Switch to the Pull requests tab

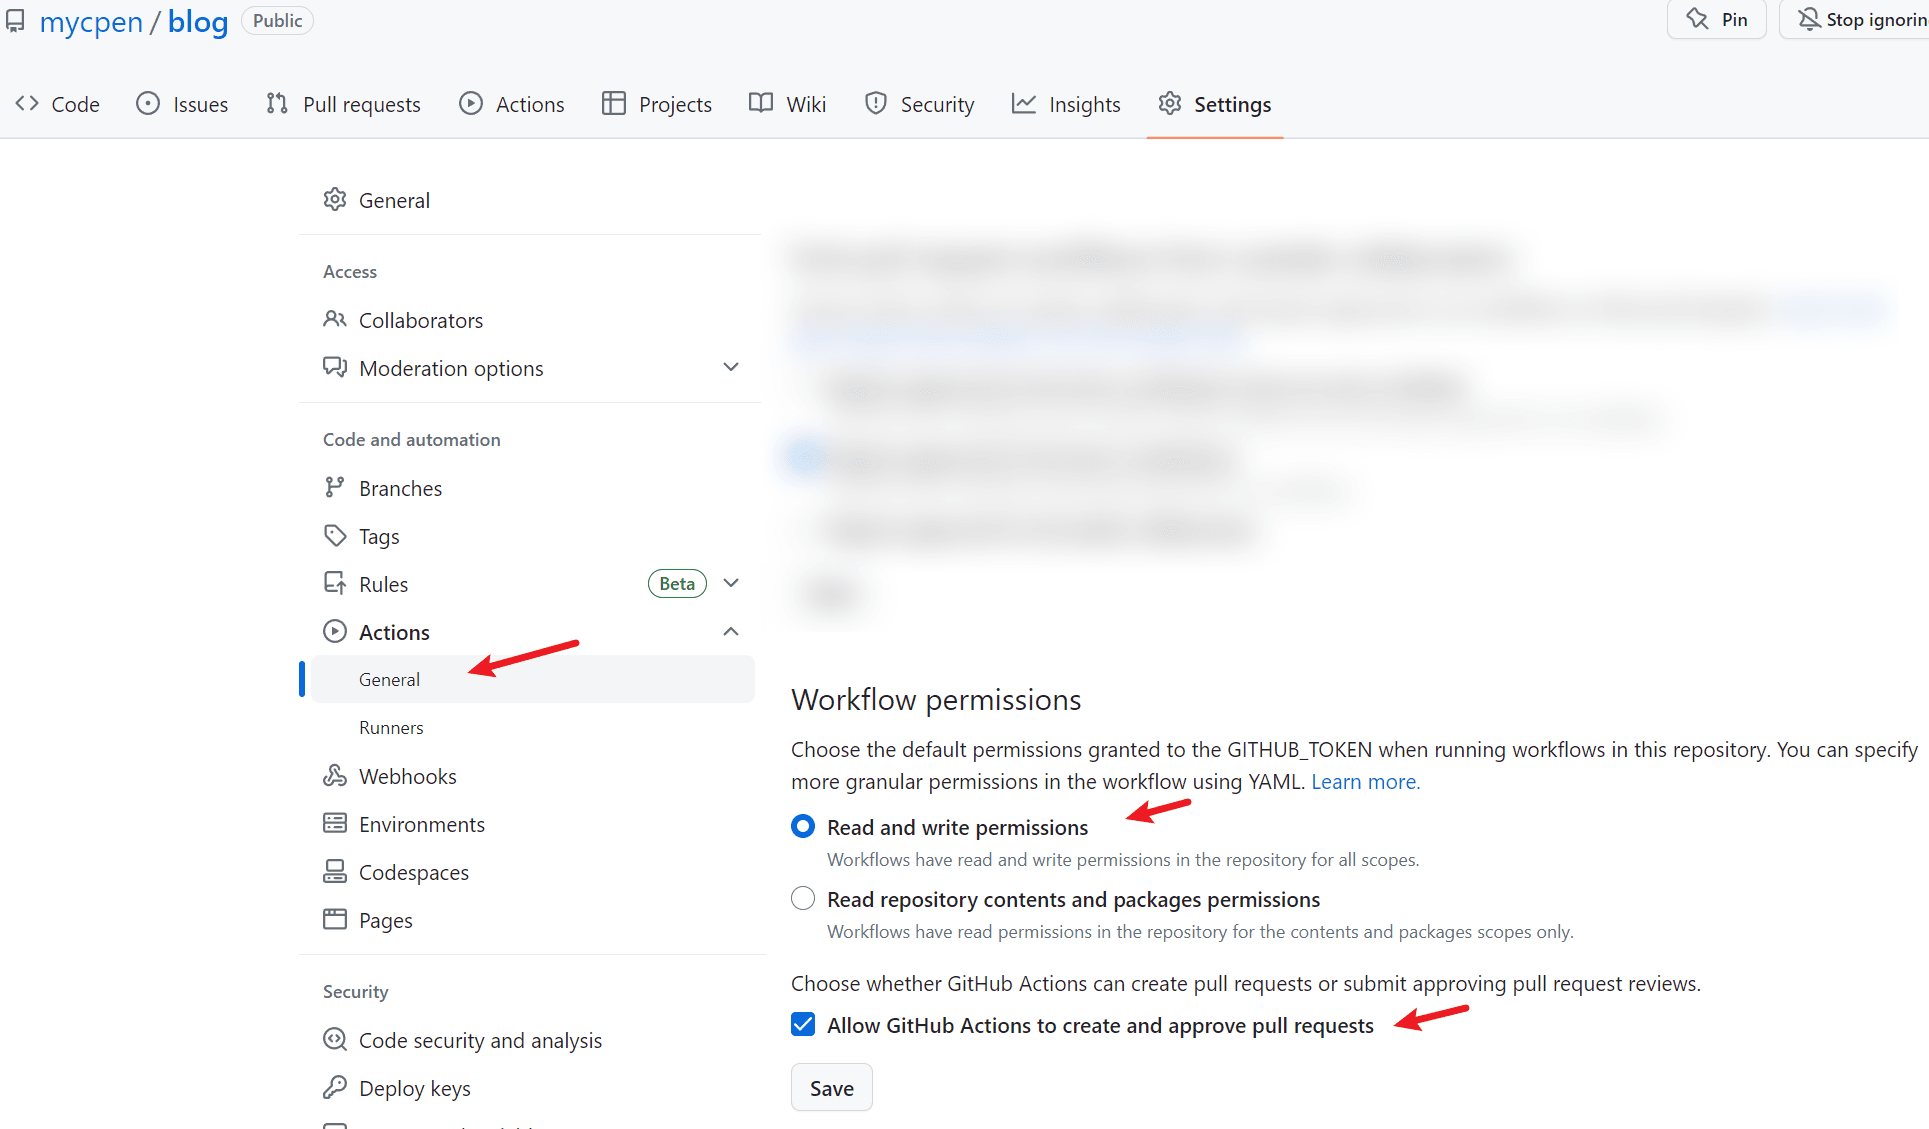[343, 104]
